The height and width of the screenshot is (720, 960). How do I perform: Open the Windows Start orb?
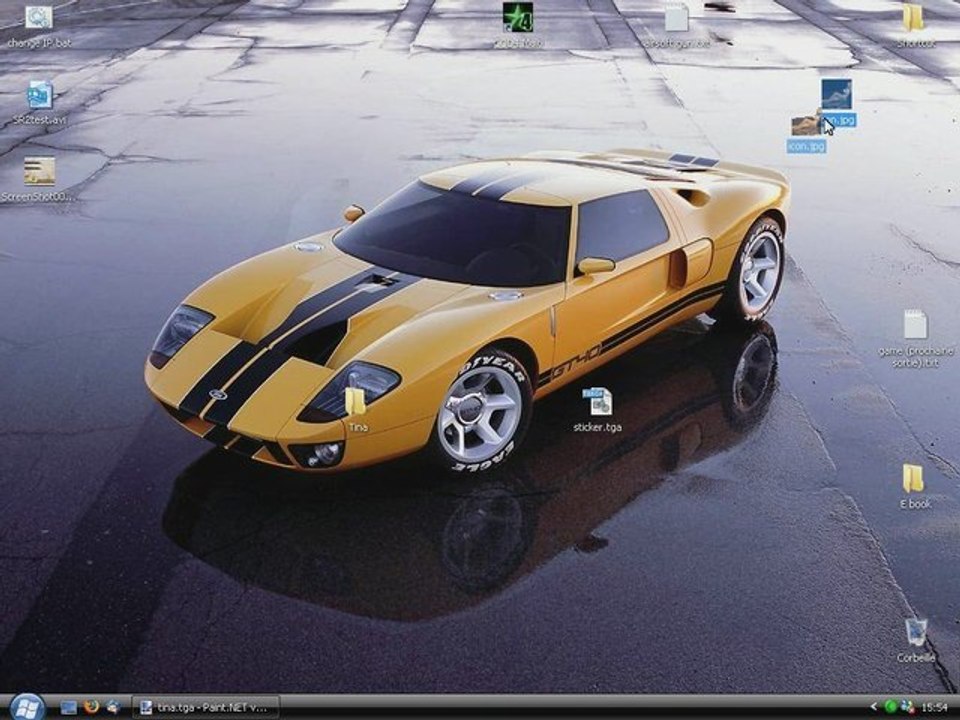pos(27,707)
